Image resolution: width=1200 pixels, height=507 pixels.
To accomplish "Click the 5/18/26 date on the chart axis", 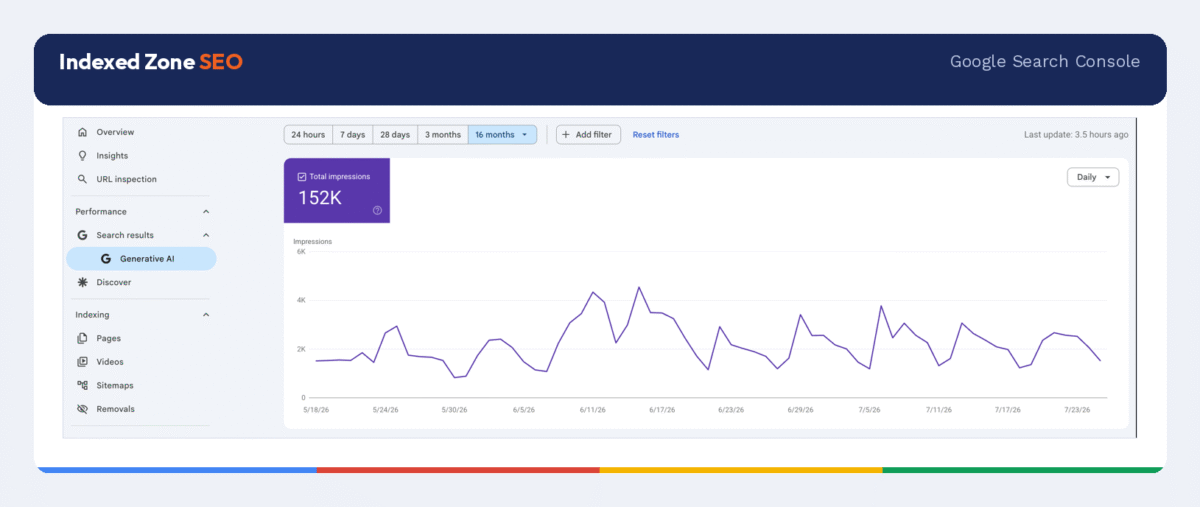I will tap(316, 409).
